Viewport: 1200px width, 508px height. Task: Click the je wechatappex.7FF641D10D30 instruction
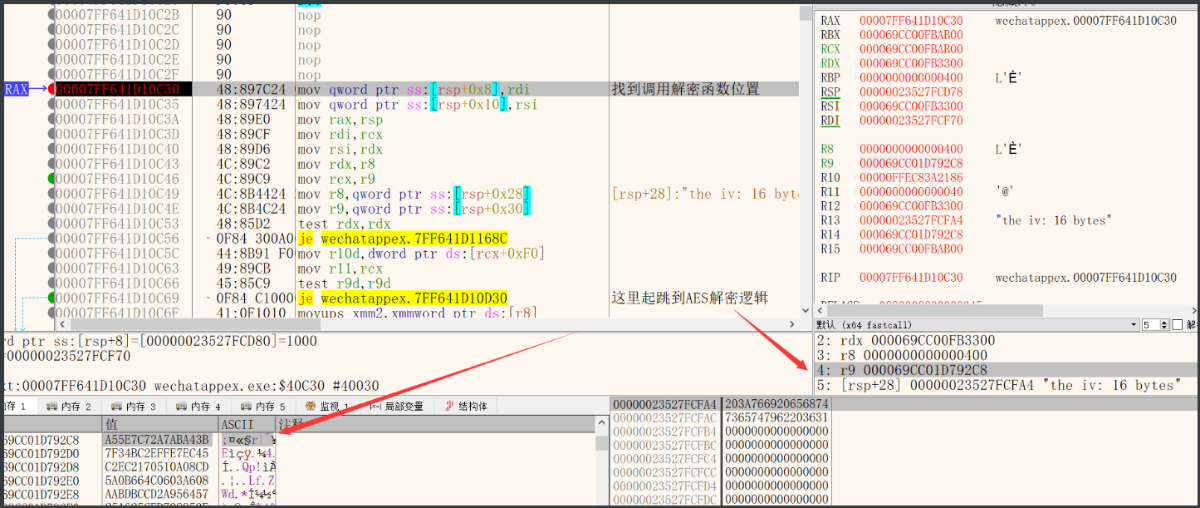[404, 299]
